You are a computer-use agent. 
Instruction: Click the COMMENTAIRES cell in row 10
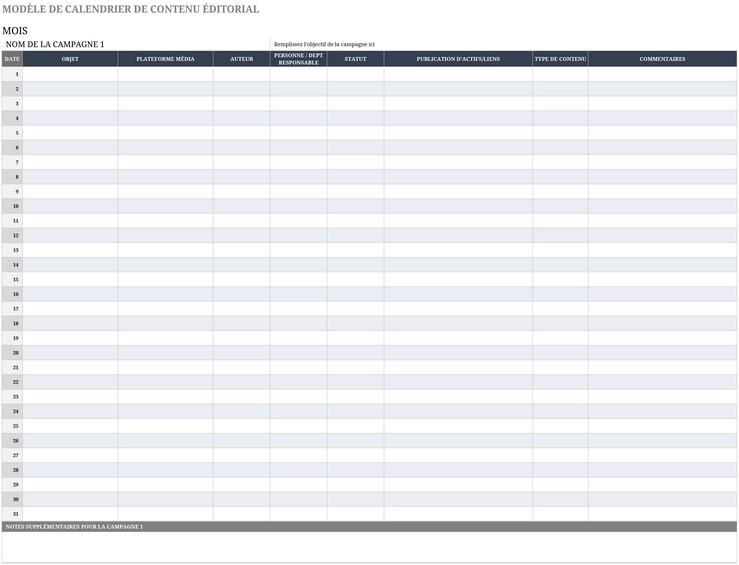point(663,206)
